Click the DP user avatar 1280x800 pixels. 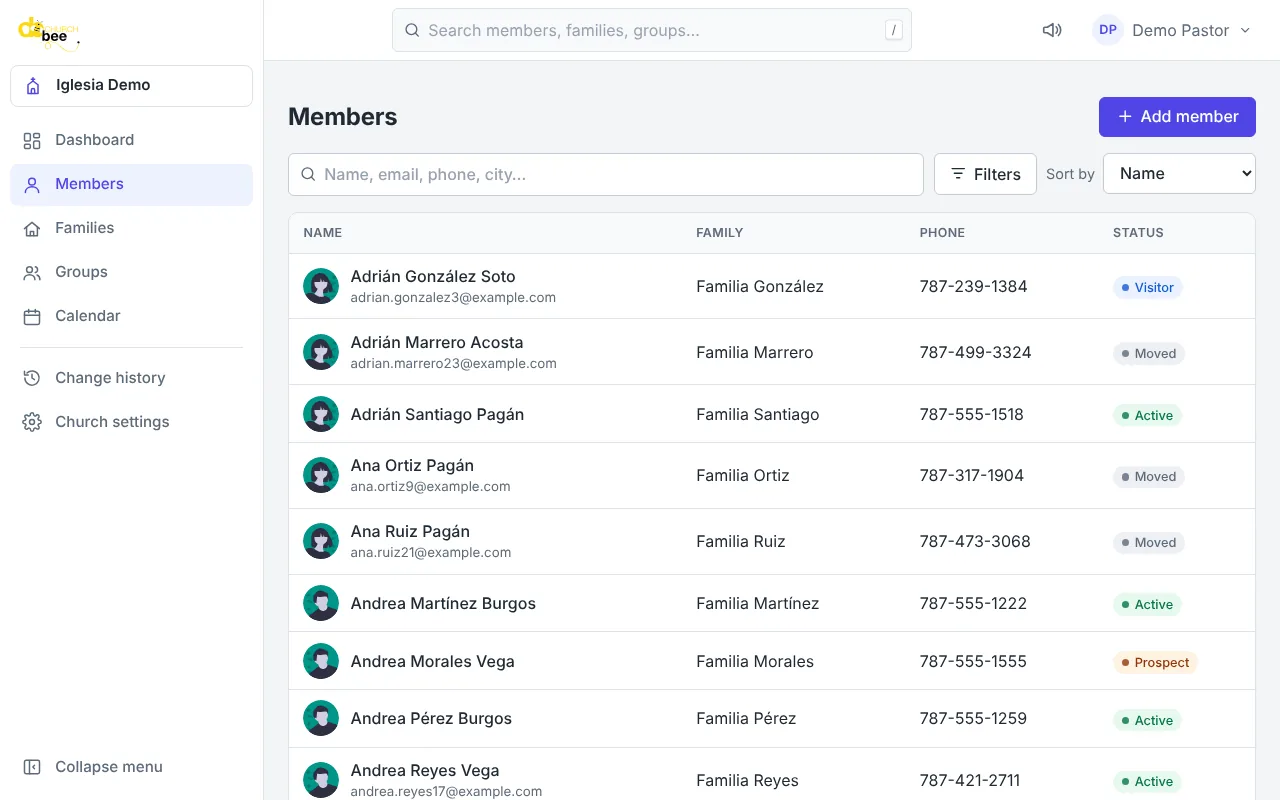(x=1108, y=30)
